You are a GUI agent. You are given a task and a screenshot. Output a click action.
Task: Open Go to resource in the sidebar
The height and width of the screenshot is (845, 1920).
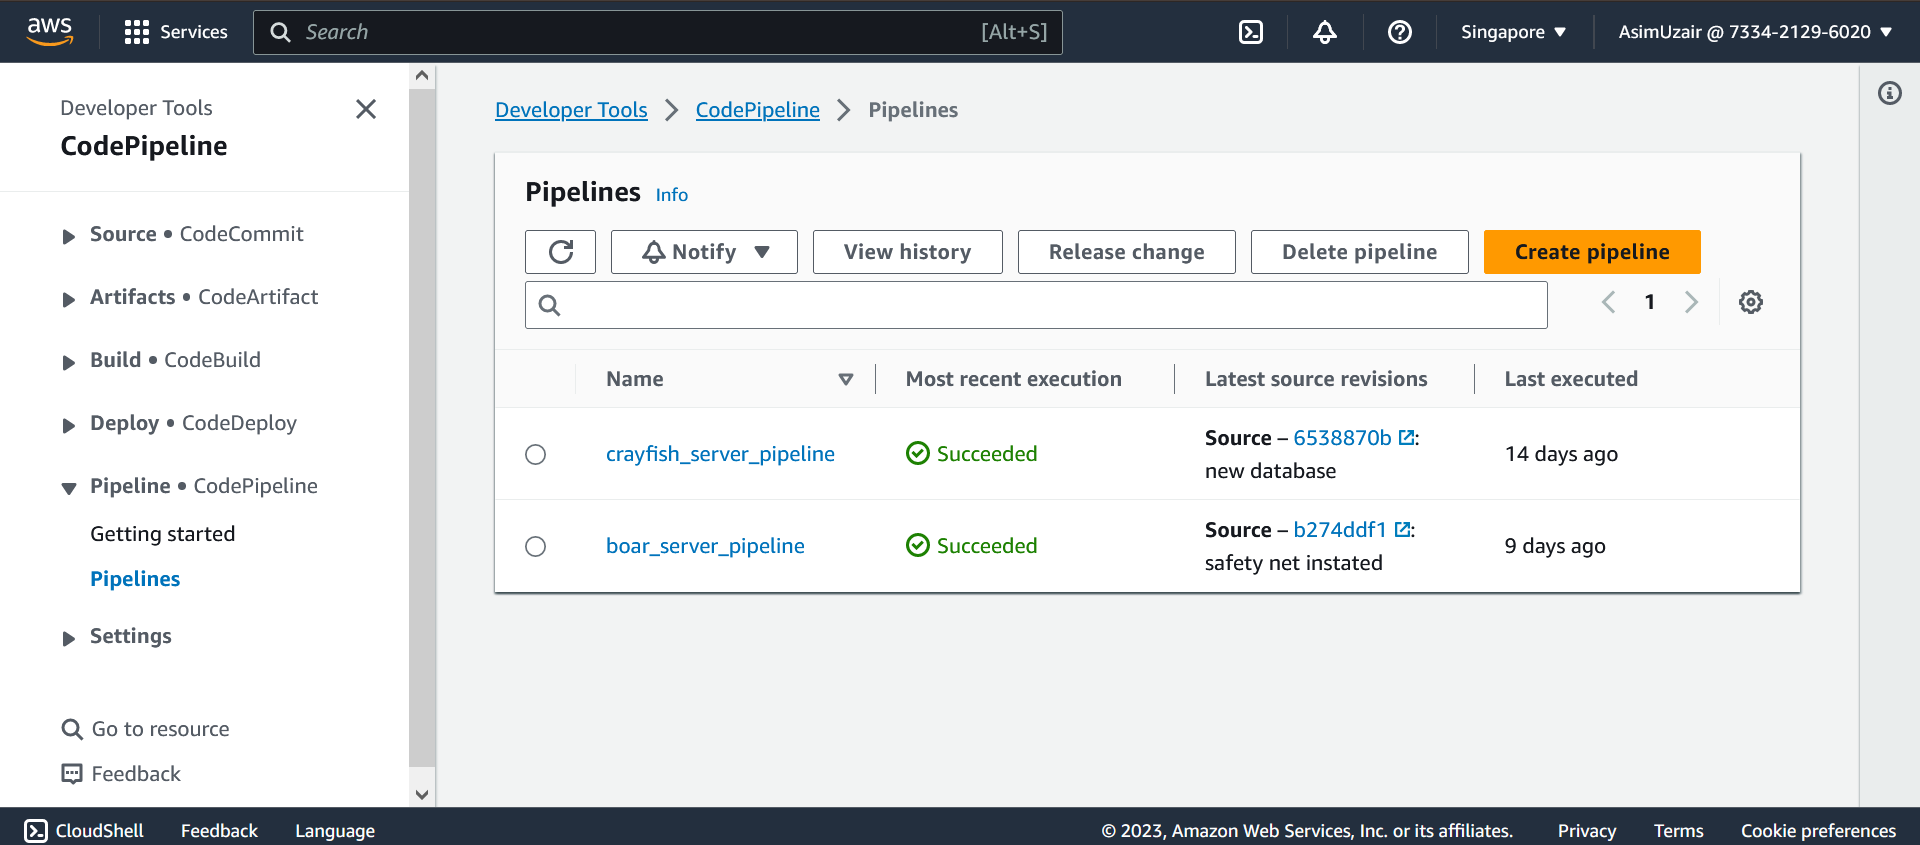pyautogui.click(x=160, y=729)
